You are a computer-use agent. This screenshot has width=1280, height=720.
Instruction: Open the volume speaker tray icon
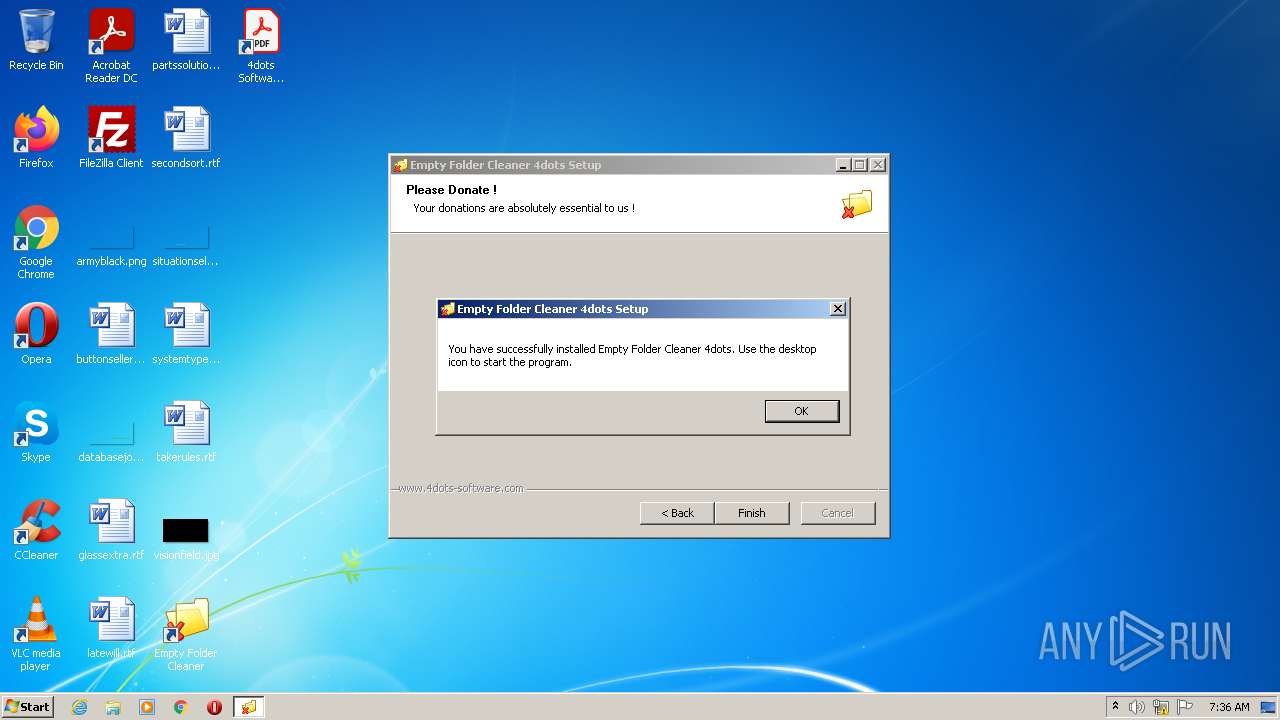(x=1137, y=707)
